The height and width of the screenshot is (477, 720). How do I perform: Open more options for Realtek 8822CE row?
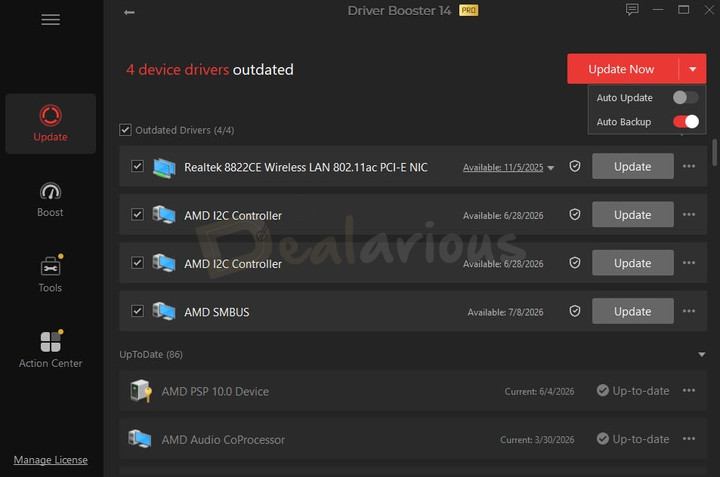[689, 166]
